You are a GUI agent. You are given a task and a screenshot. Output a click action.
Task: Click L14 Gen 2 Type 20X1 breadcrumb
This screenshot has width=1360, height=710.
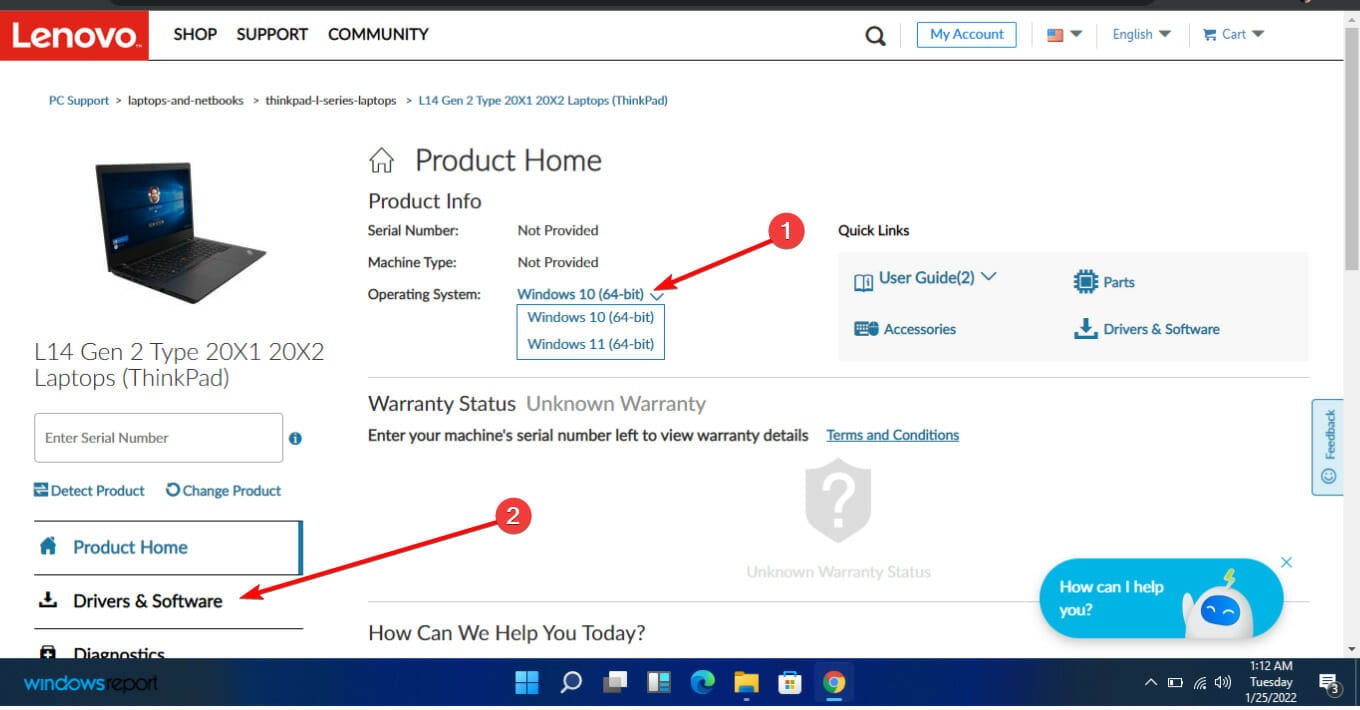coord(543,100)
